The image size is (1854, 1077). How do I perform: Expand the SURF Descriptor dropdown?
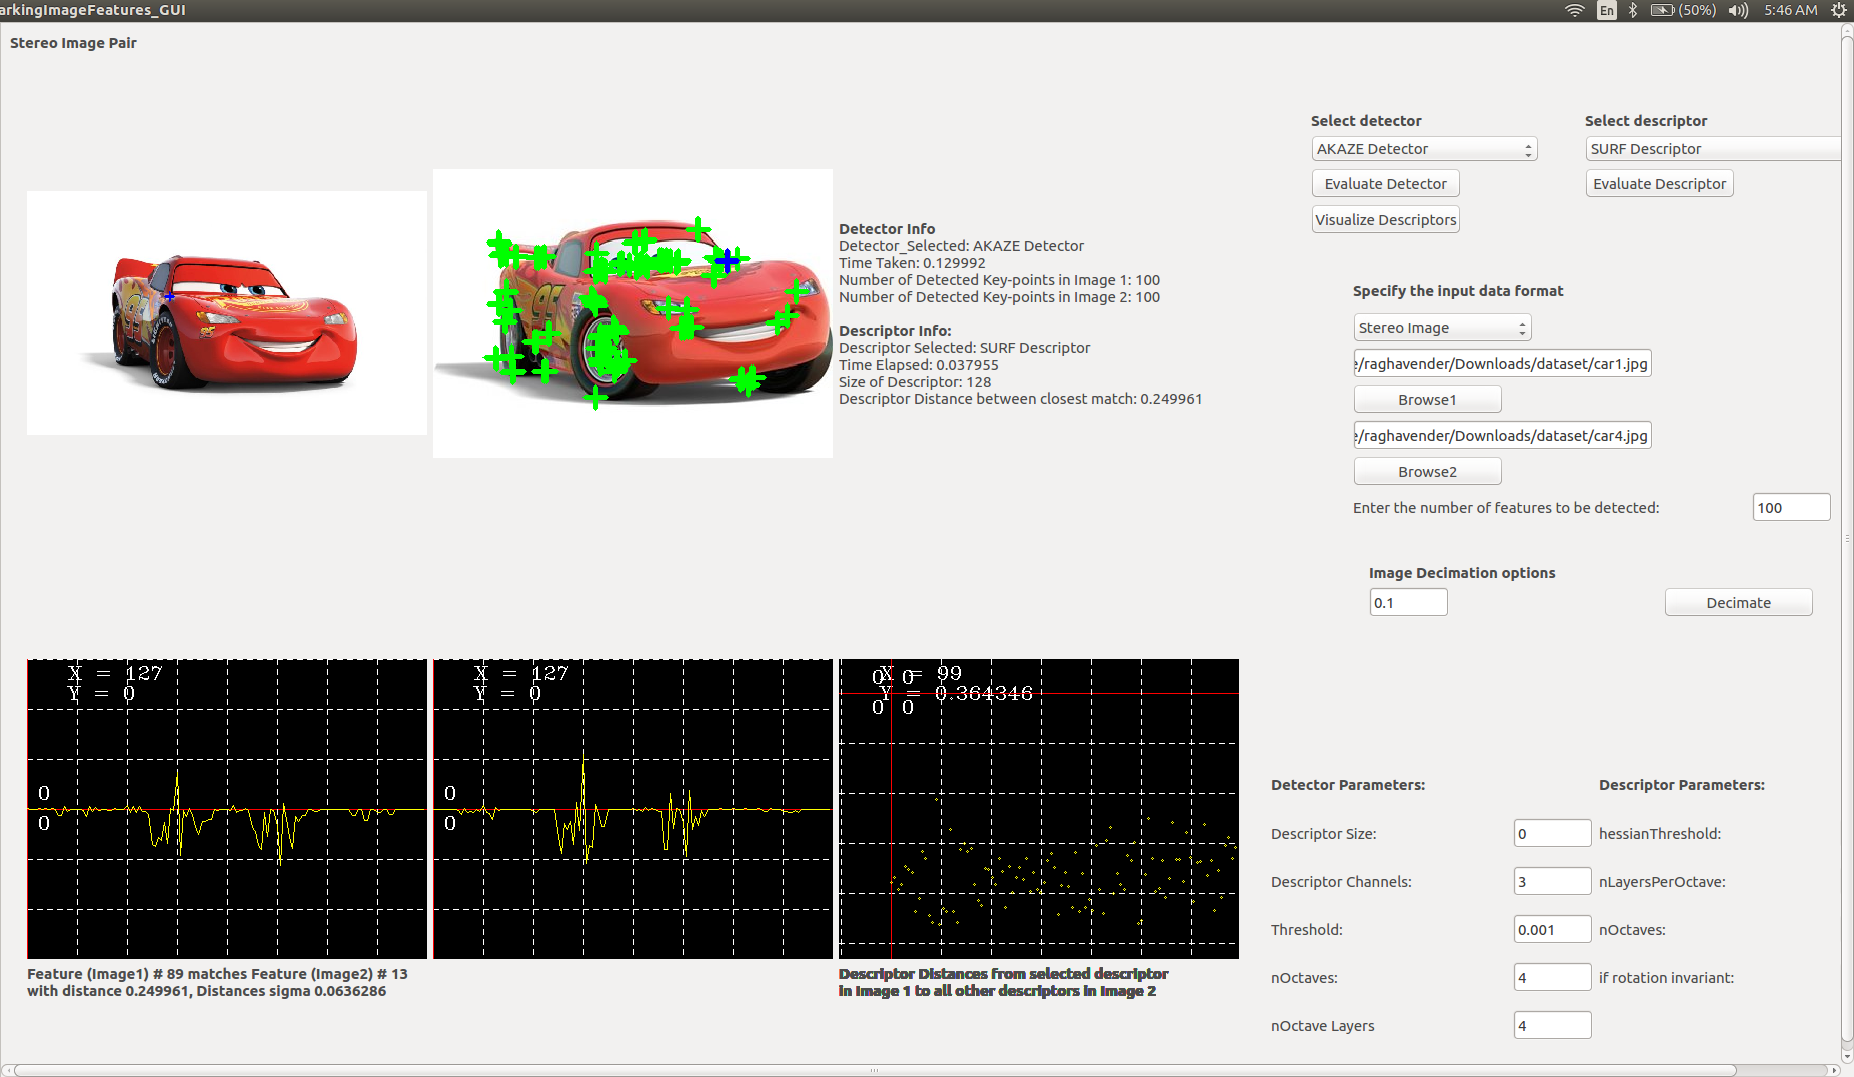pyautogui.click(x=1713, y=149)
